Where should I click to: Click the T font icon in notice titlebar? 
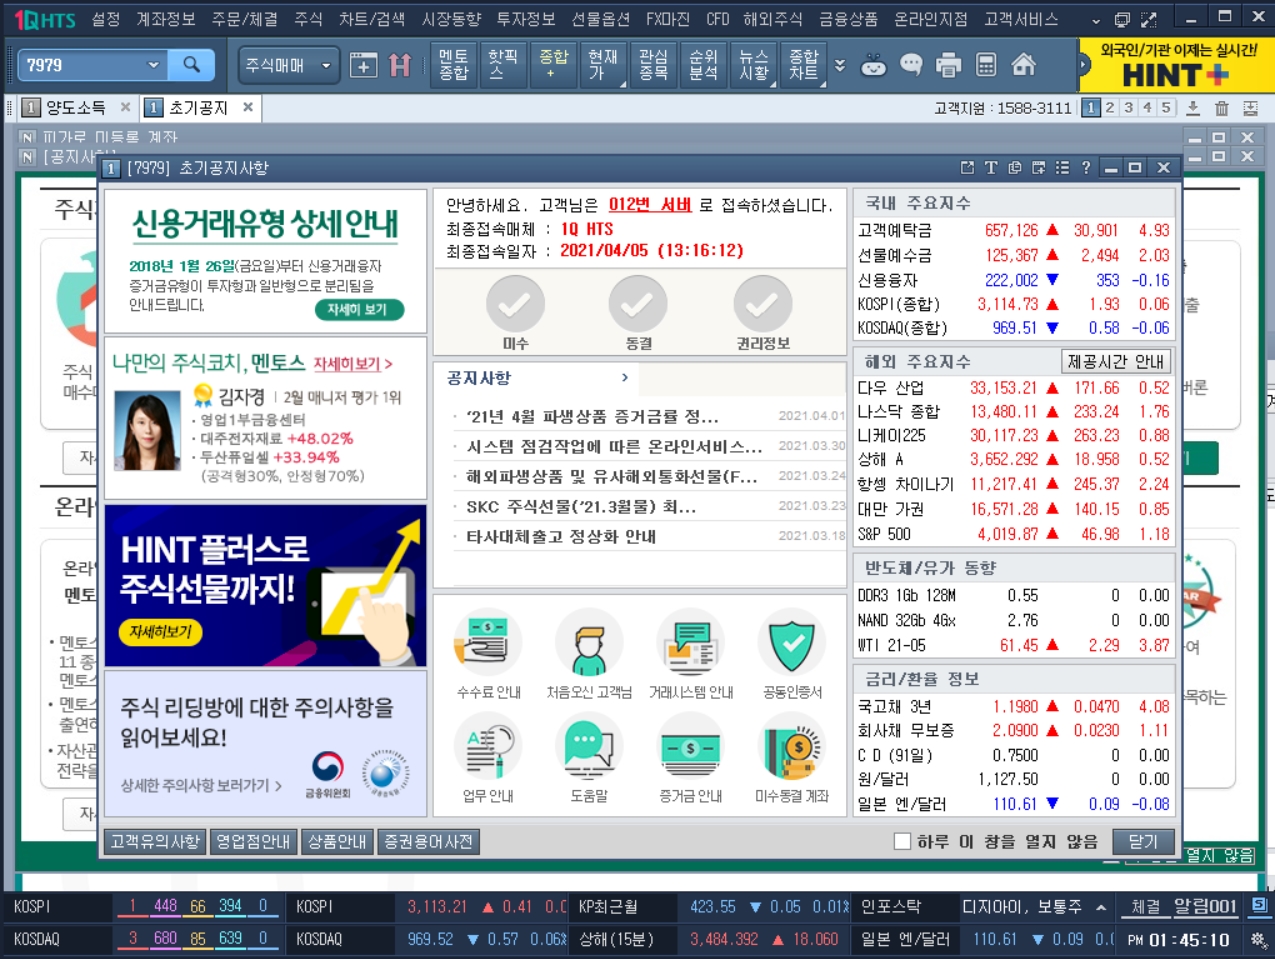991,168
